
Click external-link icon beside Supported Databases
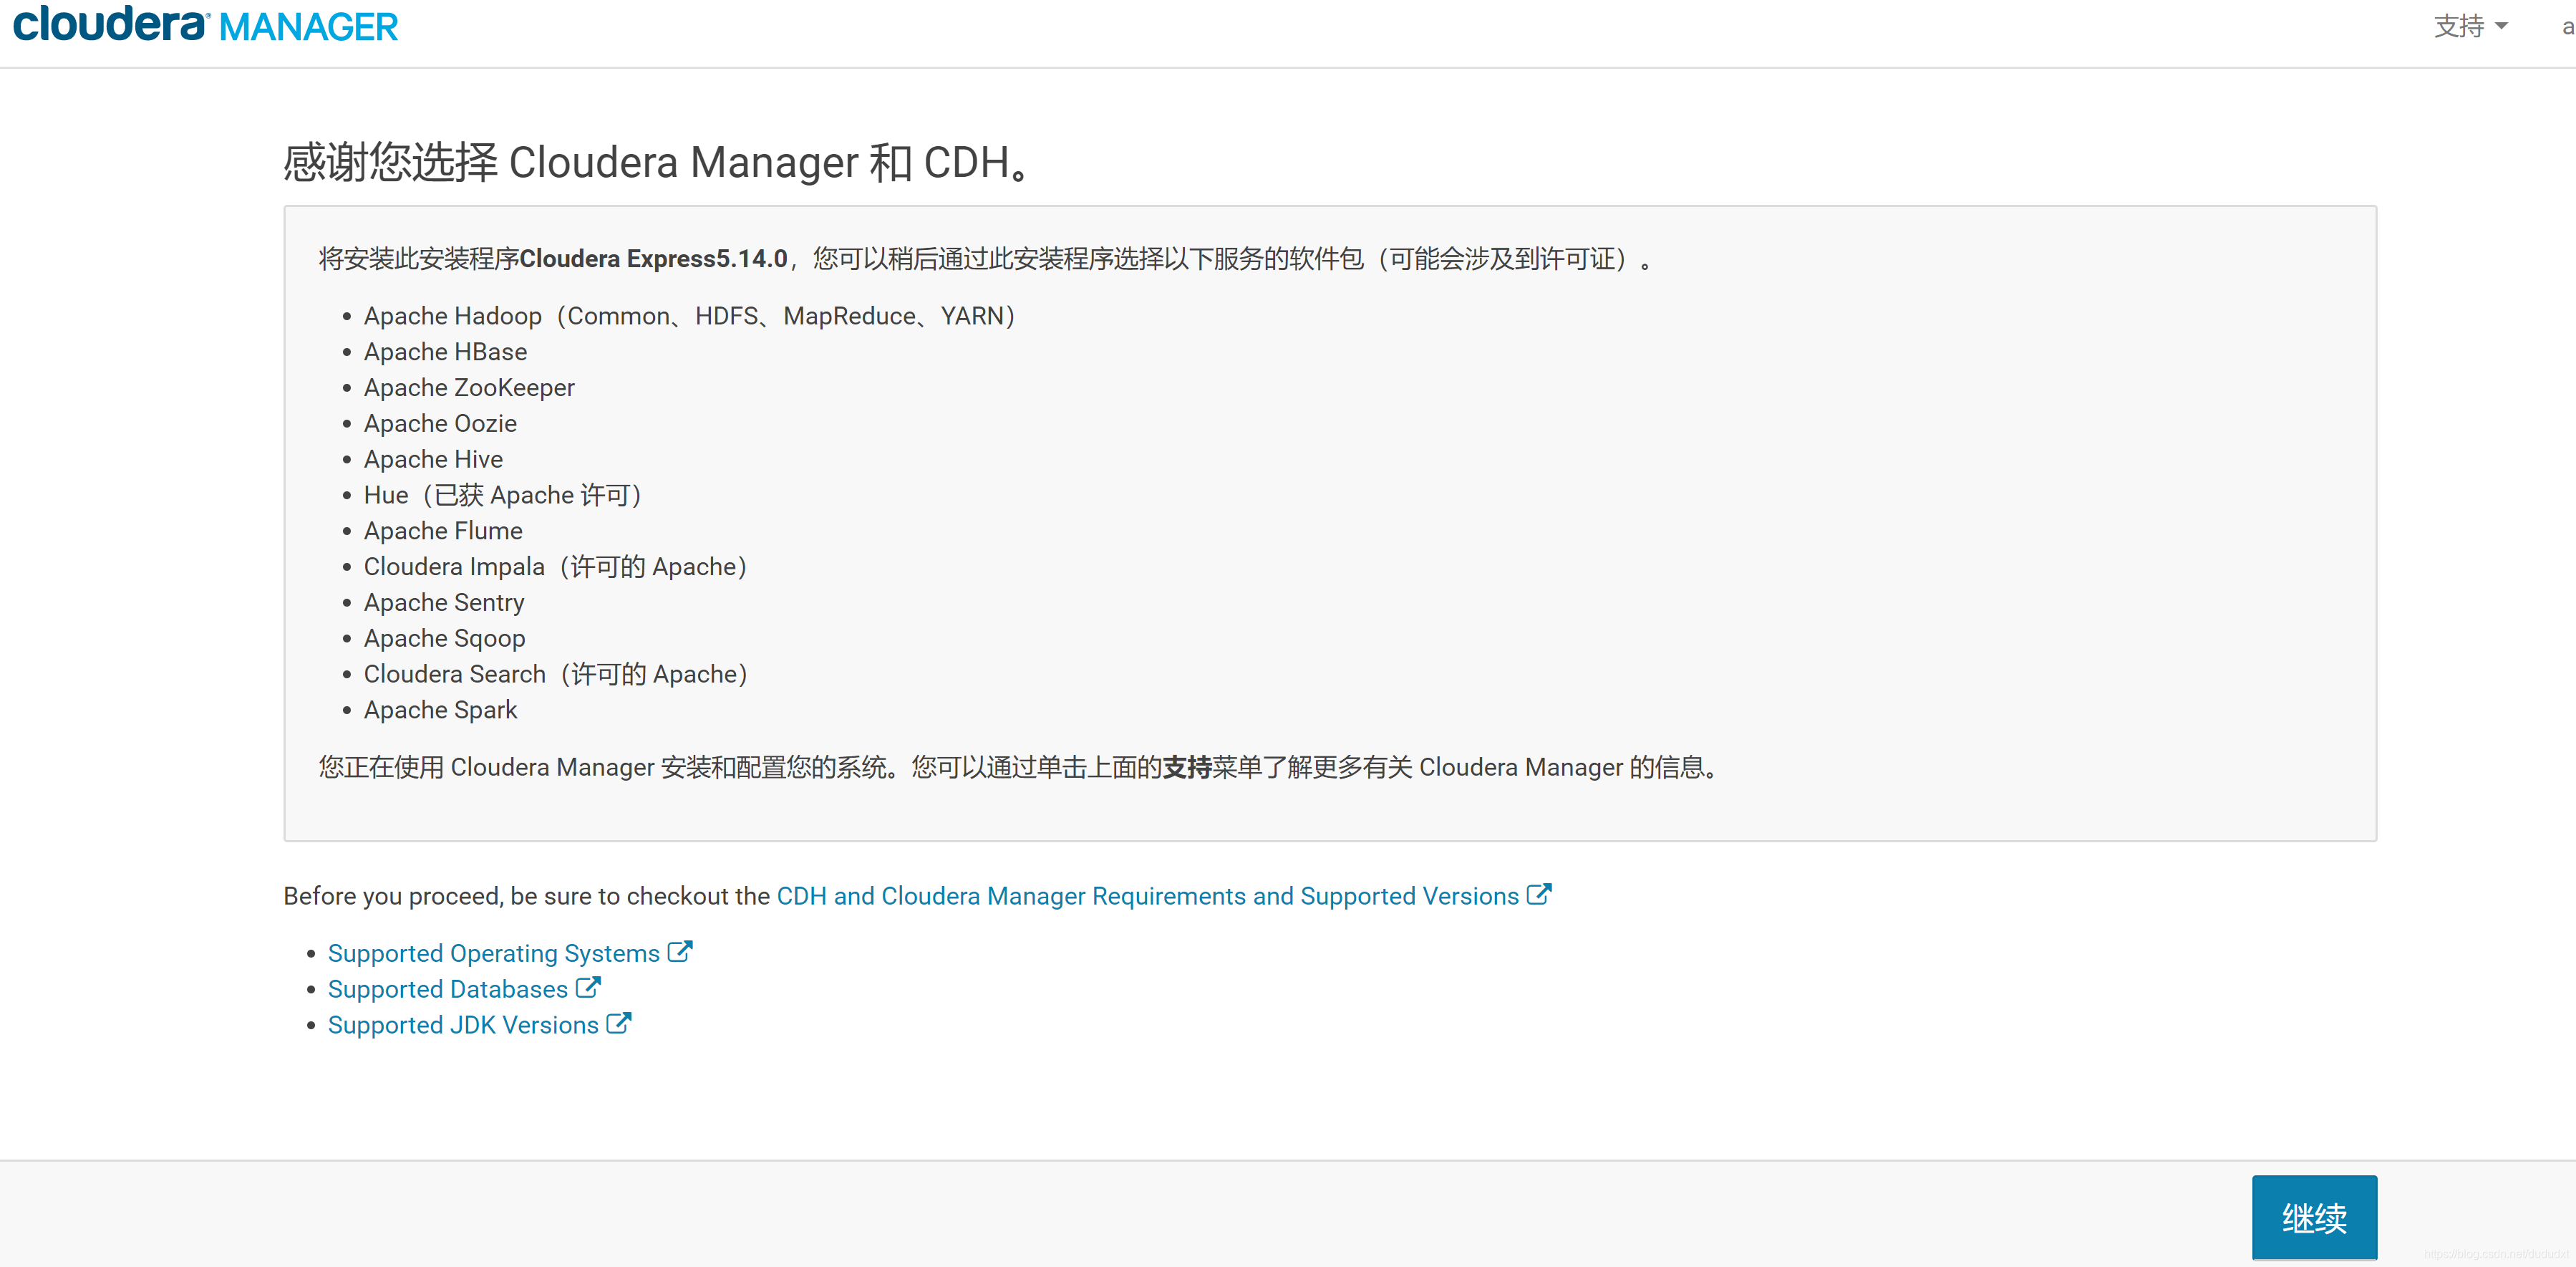[588, 987]
